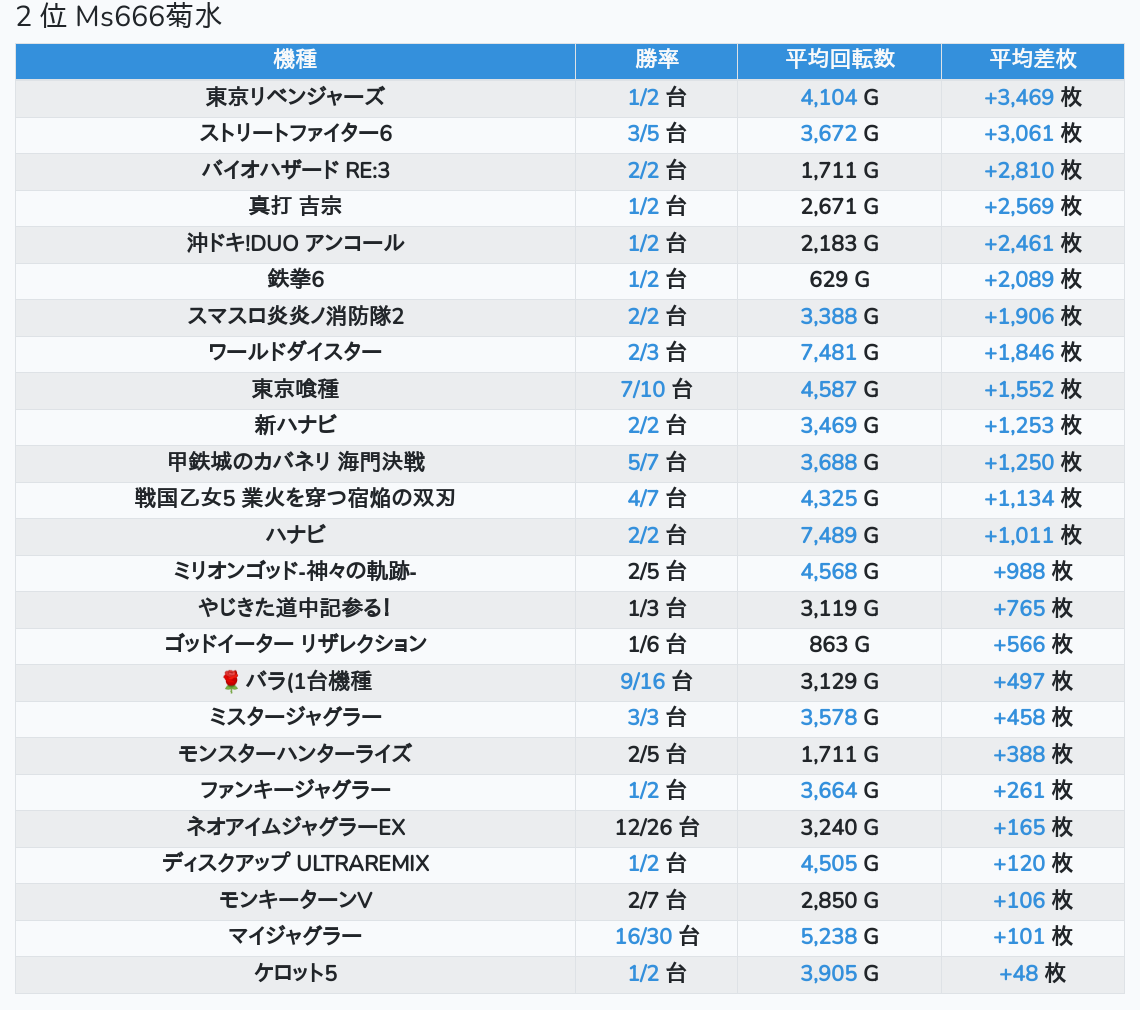Click the +3,061 枚 average difference value

click(1032, 134)
